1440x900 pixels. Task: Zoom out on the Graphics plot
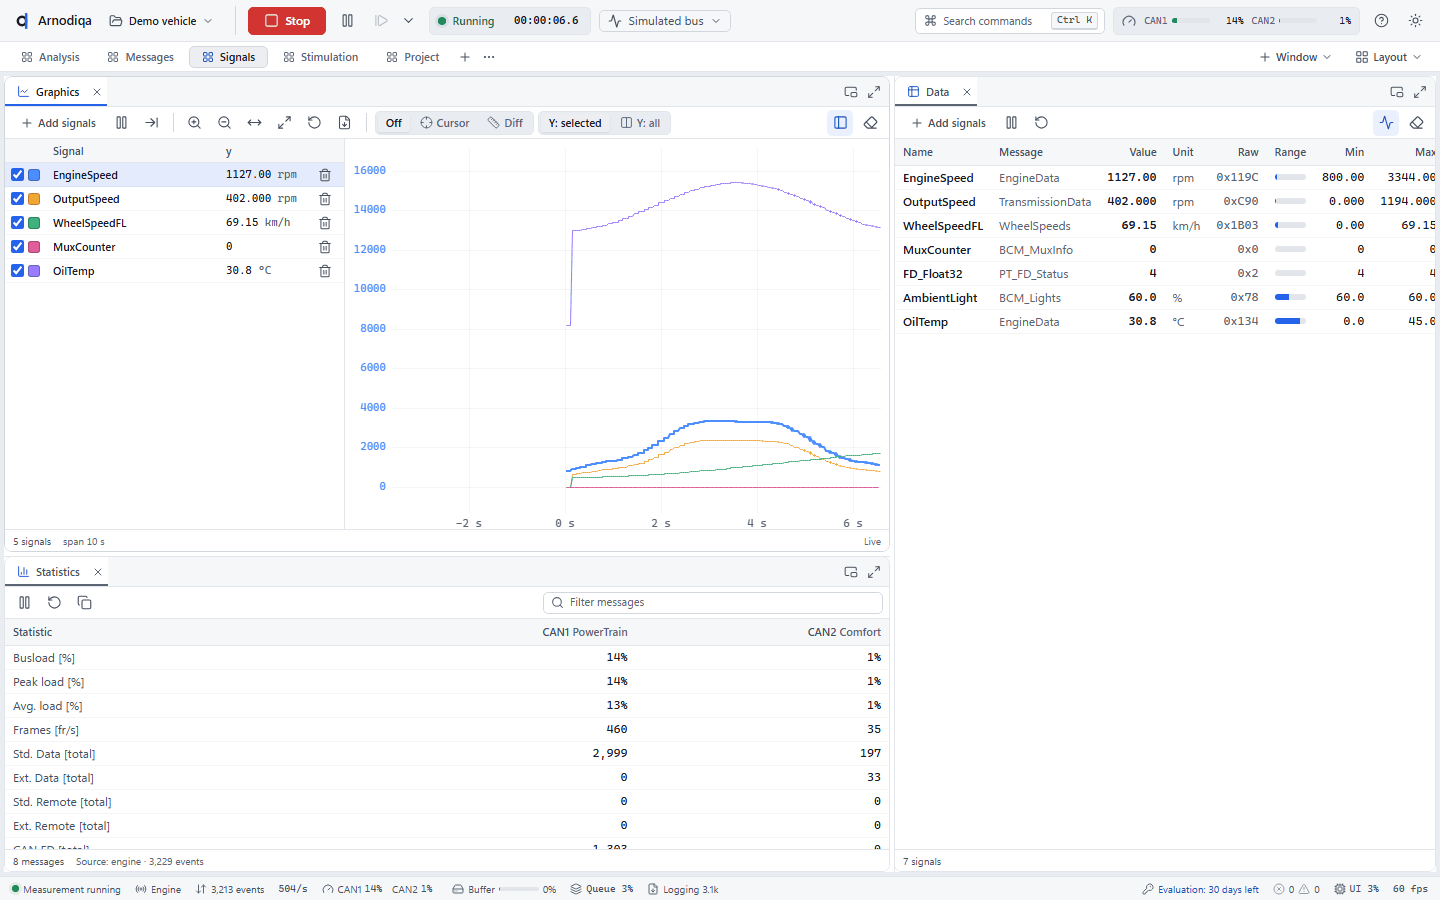[225, 123]
